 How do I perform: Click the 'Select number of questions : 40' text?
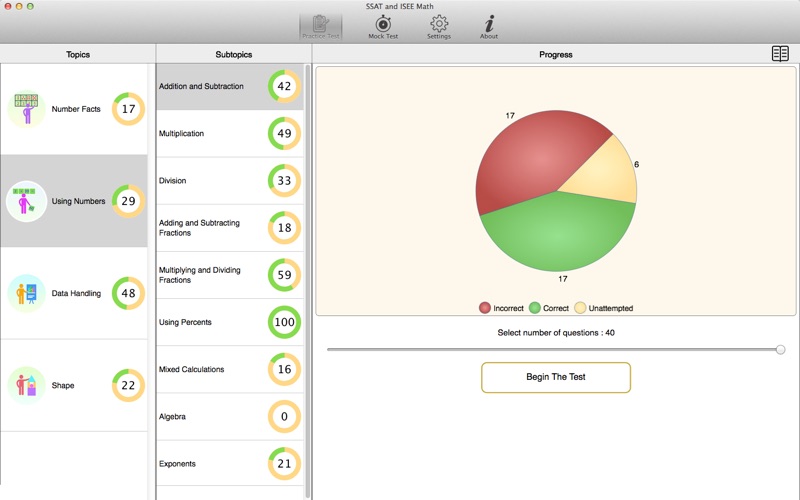(556, 333)
